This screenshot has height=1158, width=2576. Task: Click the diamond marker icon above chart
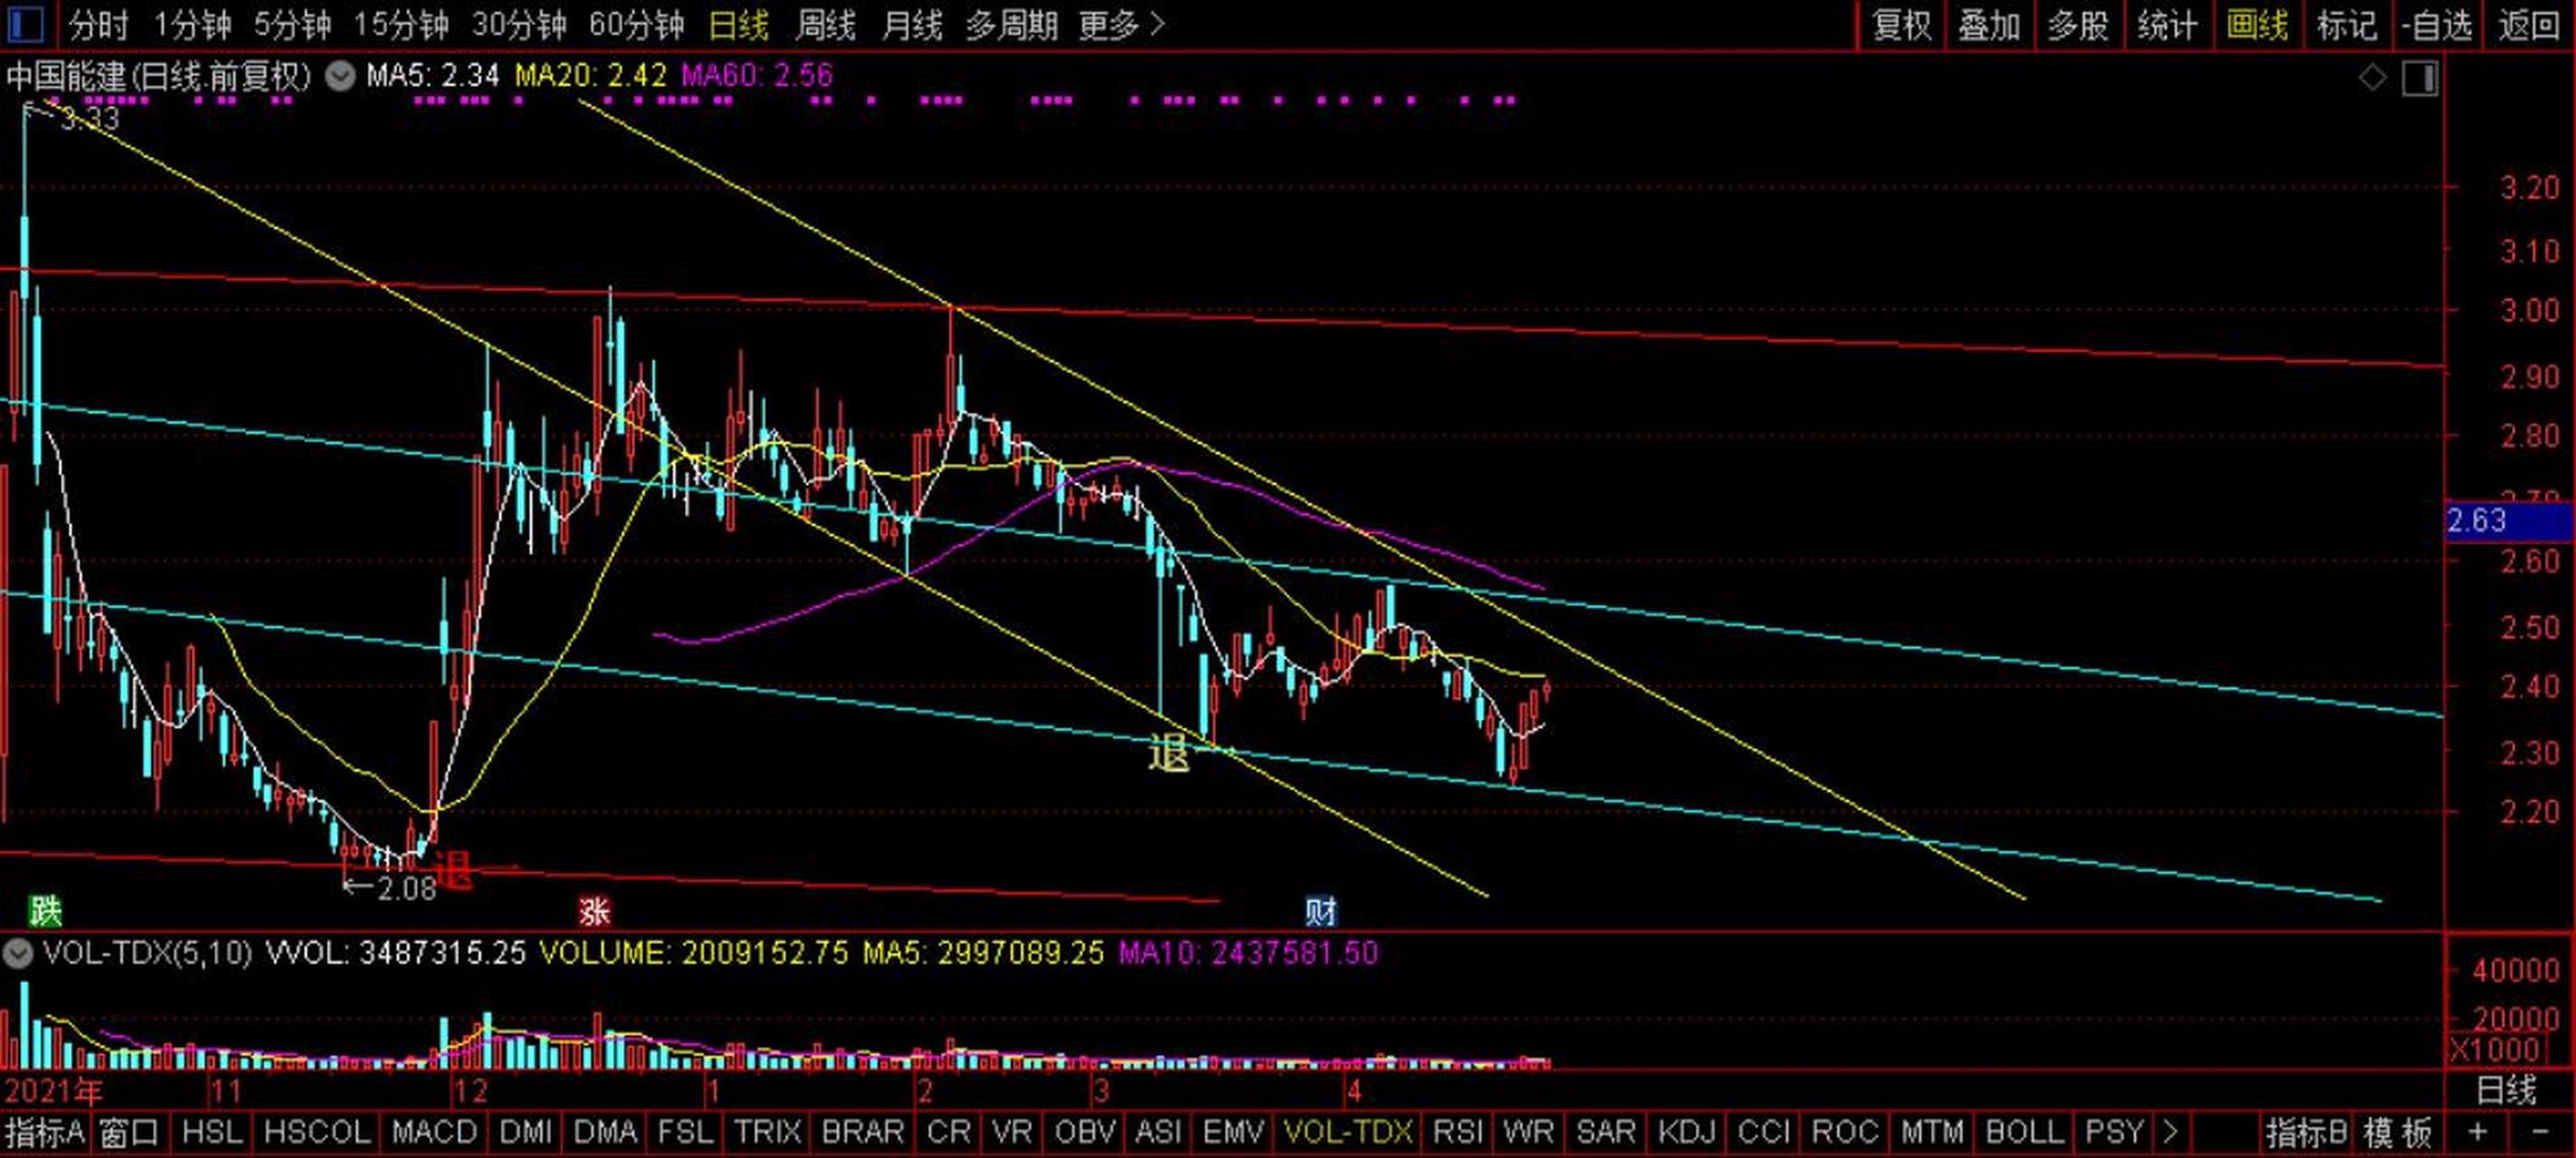[2372, 77]
